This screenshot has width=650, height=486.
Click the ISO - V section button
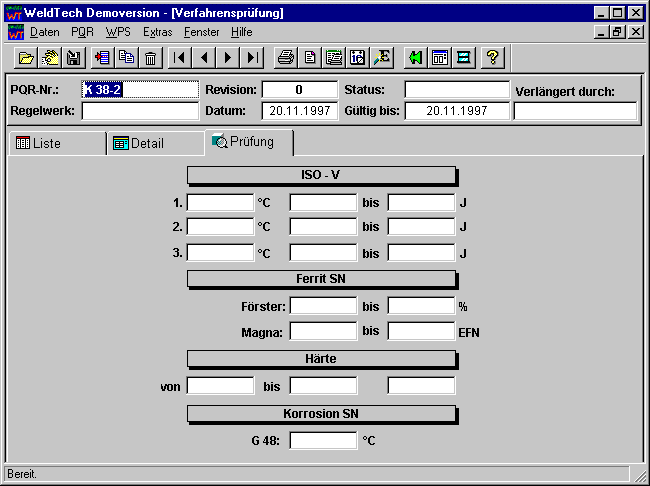(321, 175)
